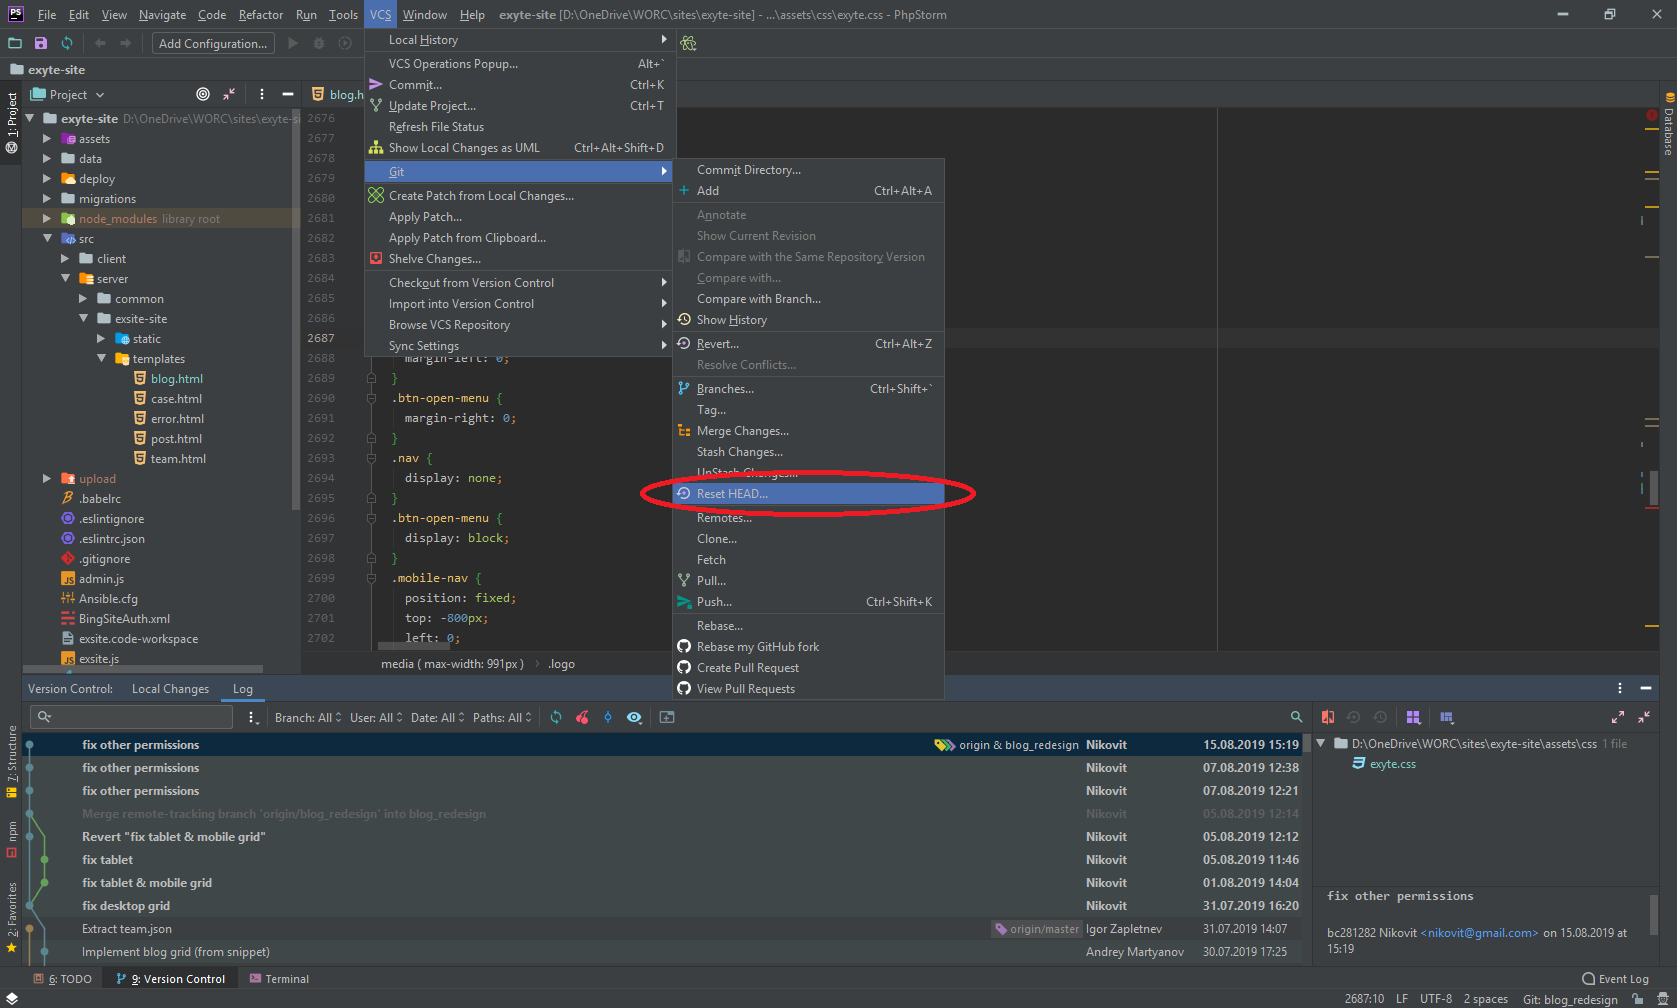
Task: Click Reset HEAD... menu item
Action: [808, 494]
